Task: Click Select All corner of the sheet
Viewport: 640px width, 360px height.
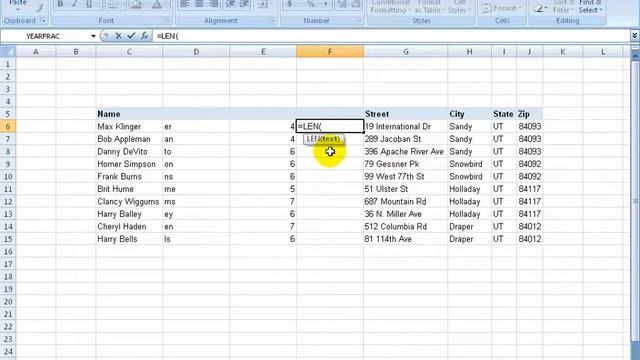Action: coord(8,51)
